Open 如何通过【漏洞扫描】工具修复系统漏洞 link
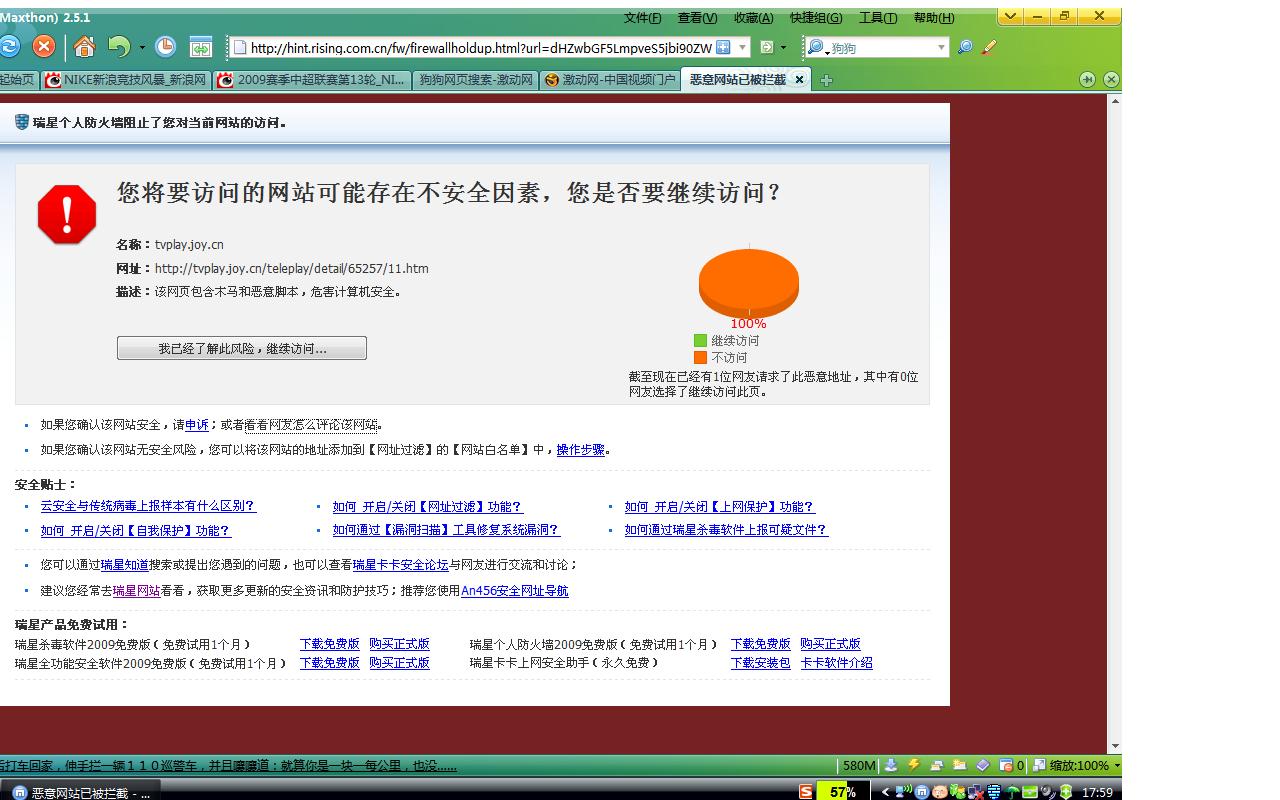Image resolution: width=1280 pixels, height=800 pixels. 446,530
